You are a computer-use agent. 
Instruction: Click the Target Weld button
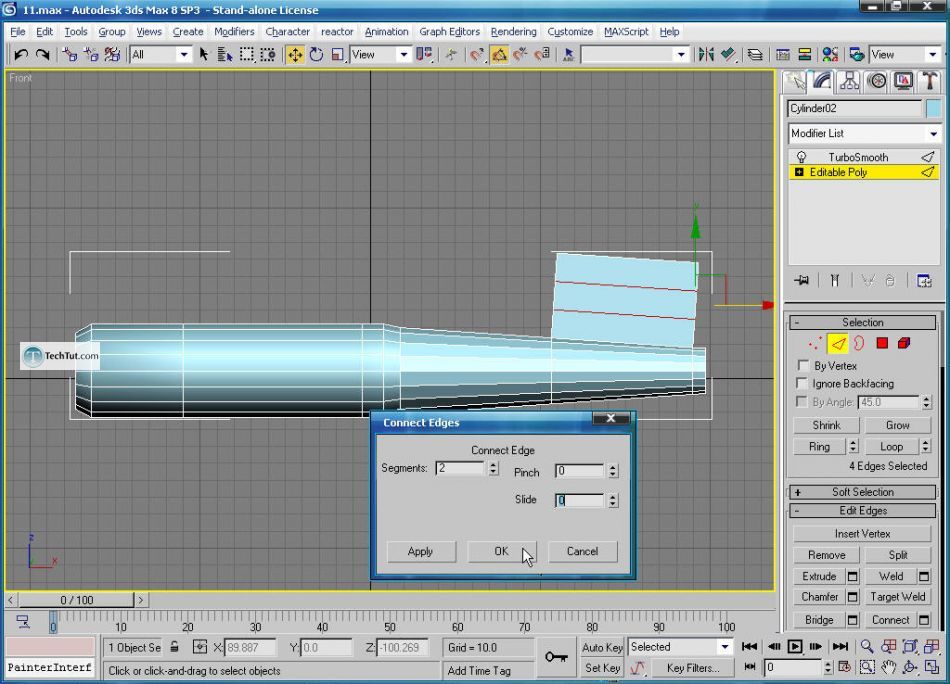[x=898, y=597]
